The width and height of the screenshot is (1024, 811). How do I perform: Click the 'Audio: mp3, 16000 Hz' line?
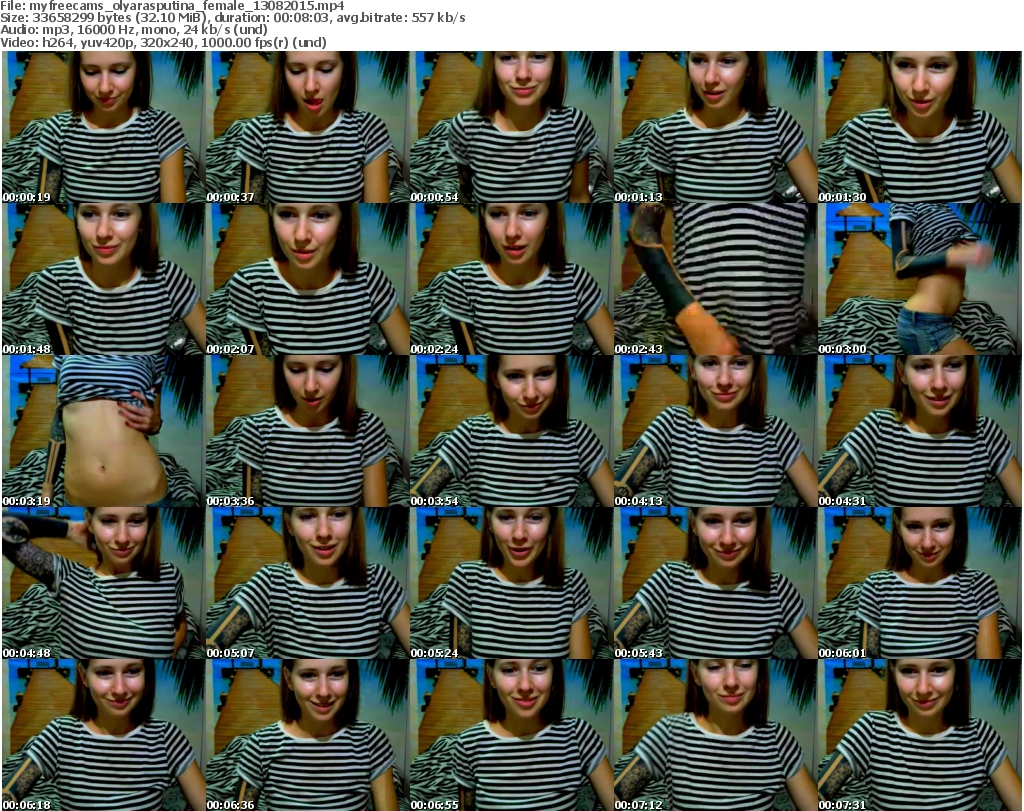tap(134, 30)
